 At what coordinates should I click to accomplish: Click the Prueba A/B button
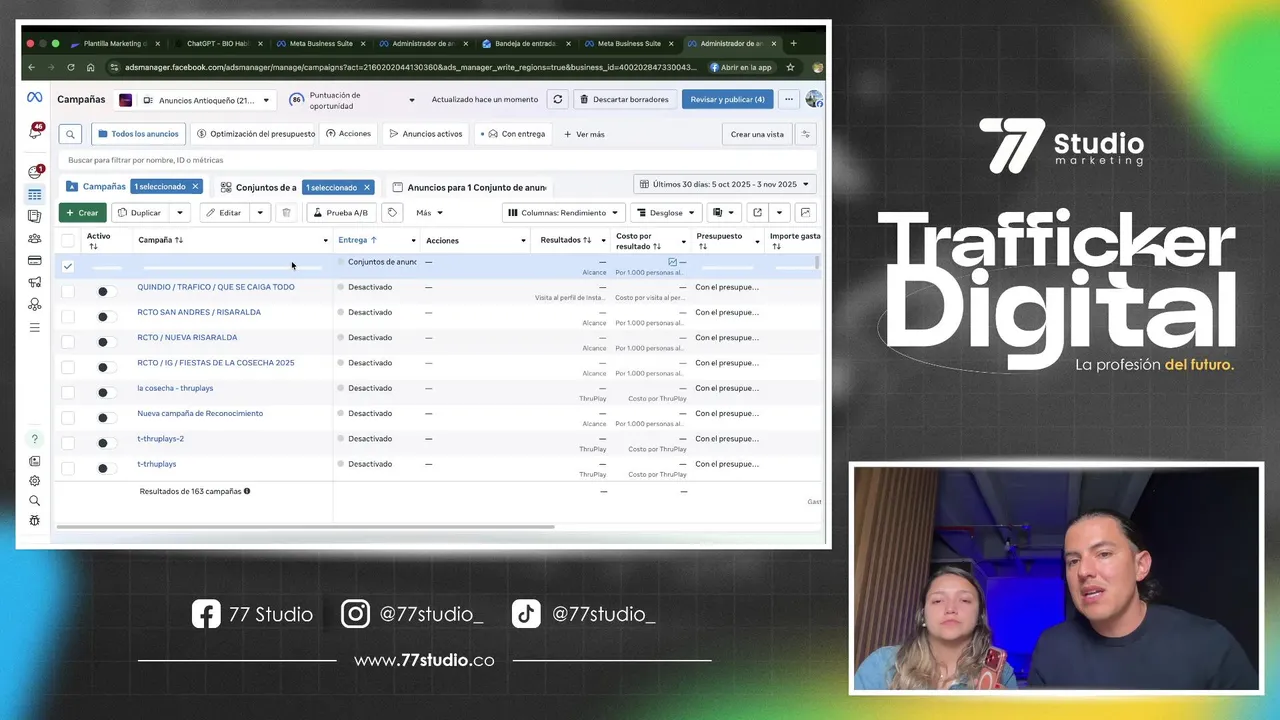coord(340,213)
